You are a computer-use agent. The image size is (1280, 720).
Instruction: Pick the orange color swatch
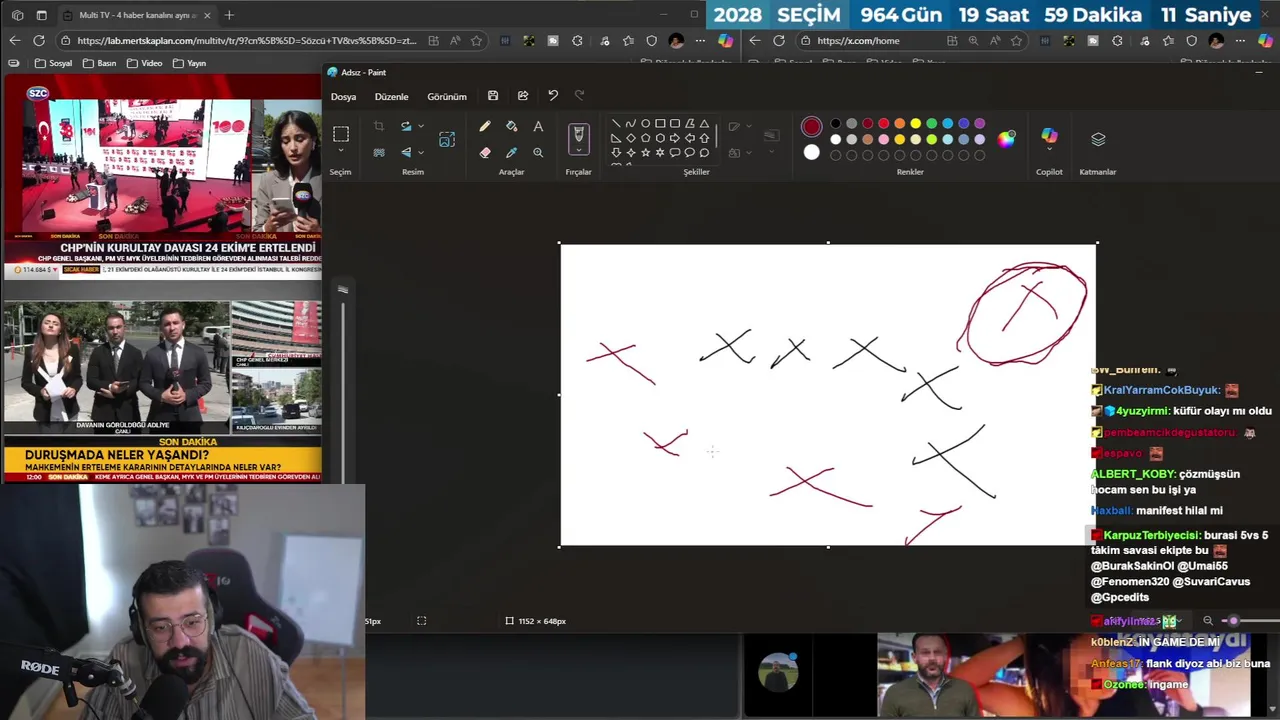[899, 124]
